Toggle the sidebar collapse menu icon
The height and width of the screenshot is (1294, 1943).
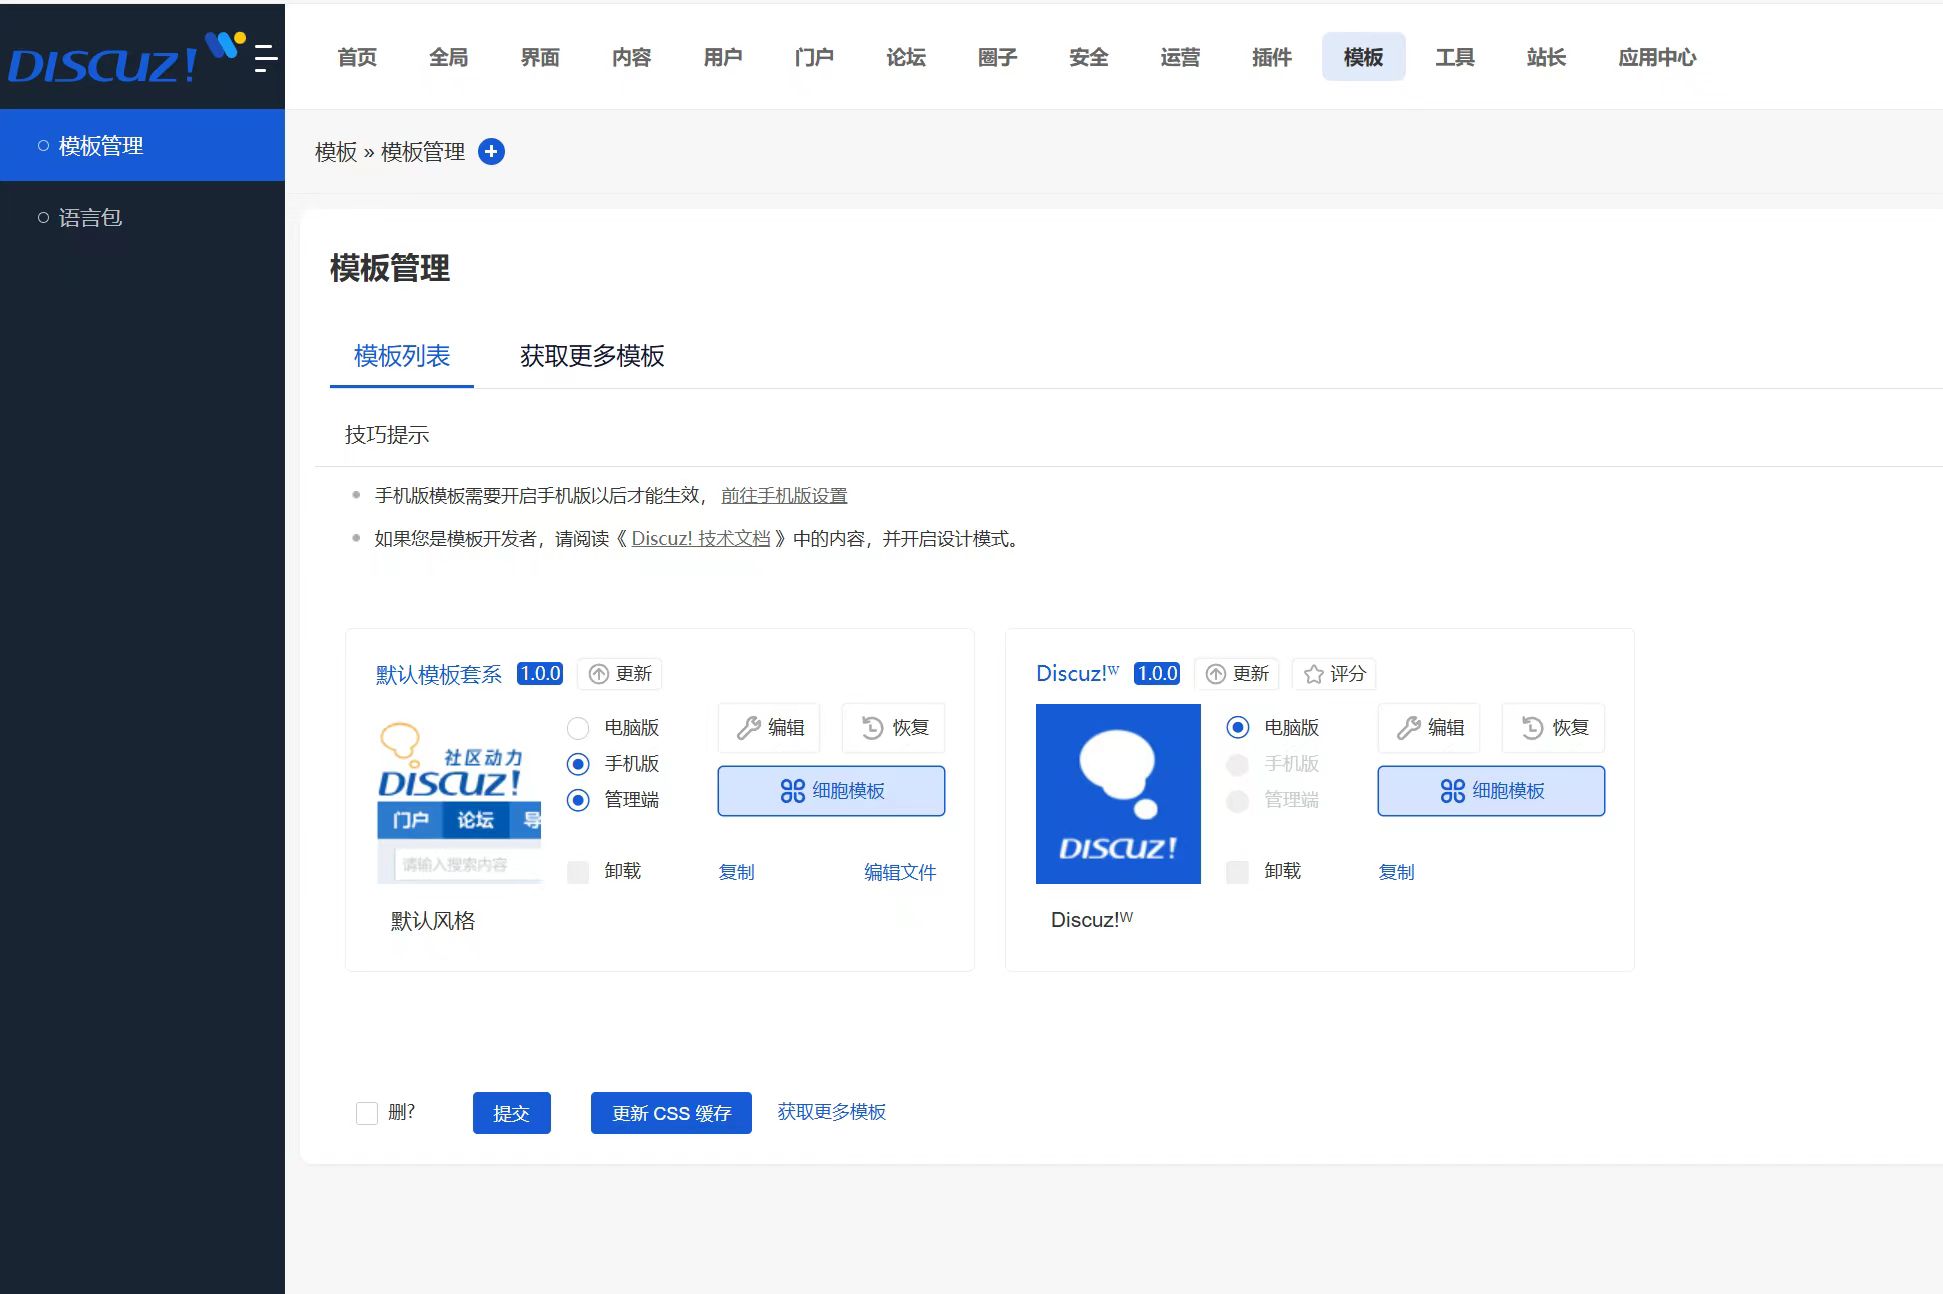tap(265, 58)
